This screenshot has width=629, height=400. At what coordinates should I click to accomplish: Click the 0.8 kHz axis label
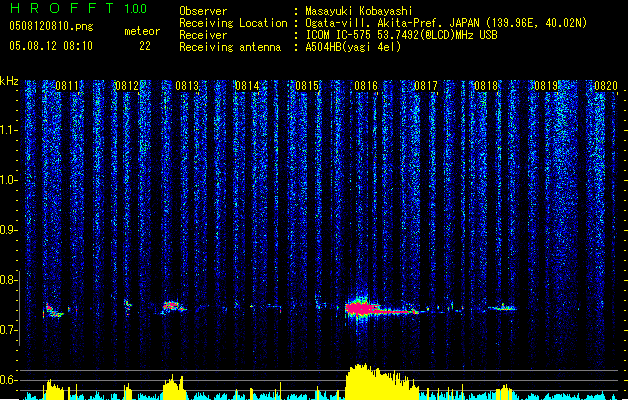click(9, 280)
